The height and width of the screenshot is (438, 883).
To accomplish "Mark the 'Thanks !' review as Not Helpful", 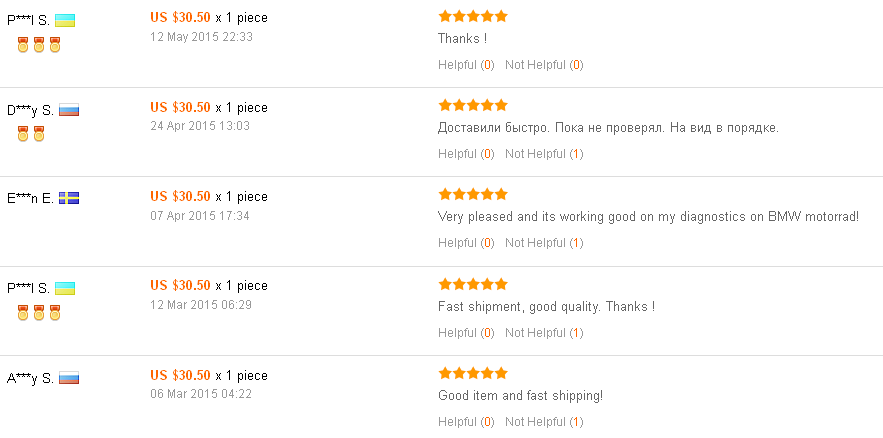I will click(544, 65).
